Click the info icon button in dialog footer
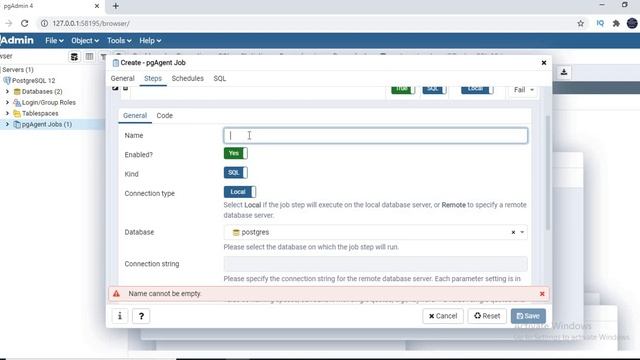 click(x=120, y=316)
